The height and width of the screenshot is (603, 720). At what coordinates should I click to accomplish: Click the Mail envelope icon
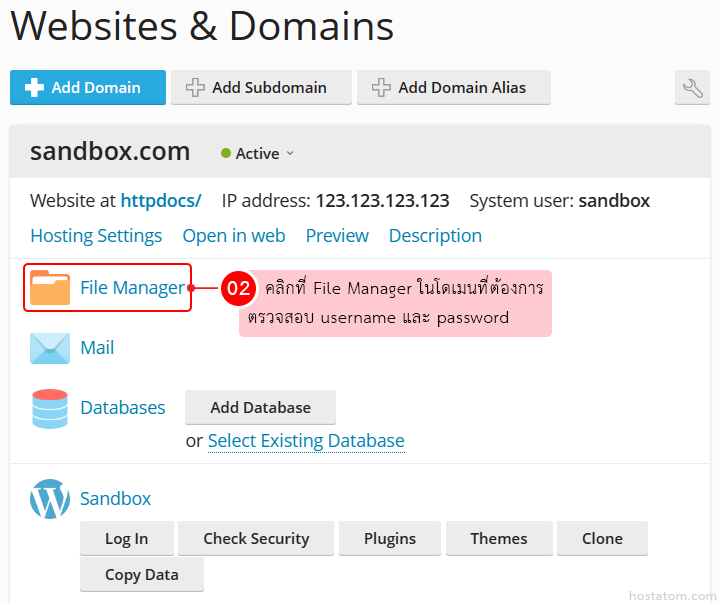[50, 348]
